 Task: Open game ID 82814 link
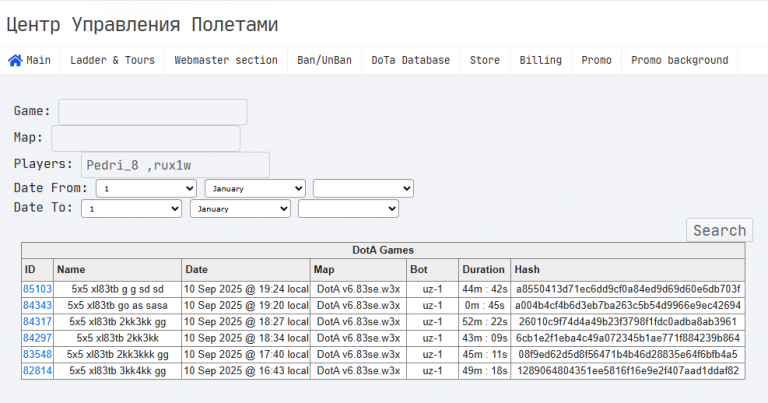[37, 371]
